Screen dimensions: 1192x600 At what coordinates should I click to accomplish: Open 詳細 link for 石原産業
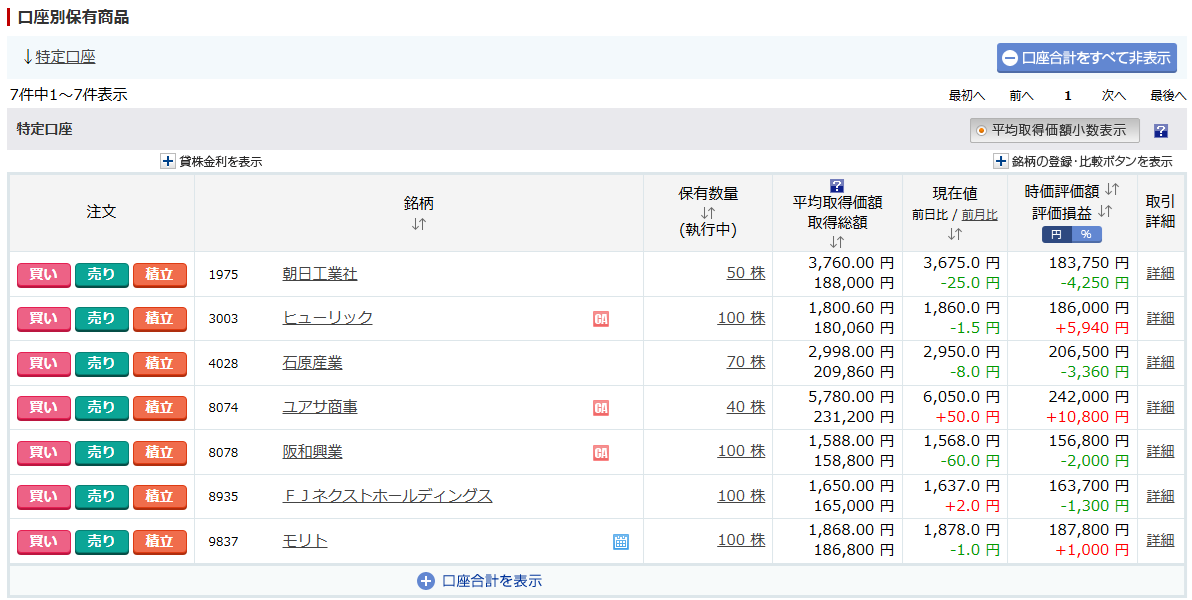click(x=1160, y=363)
